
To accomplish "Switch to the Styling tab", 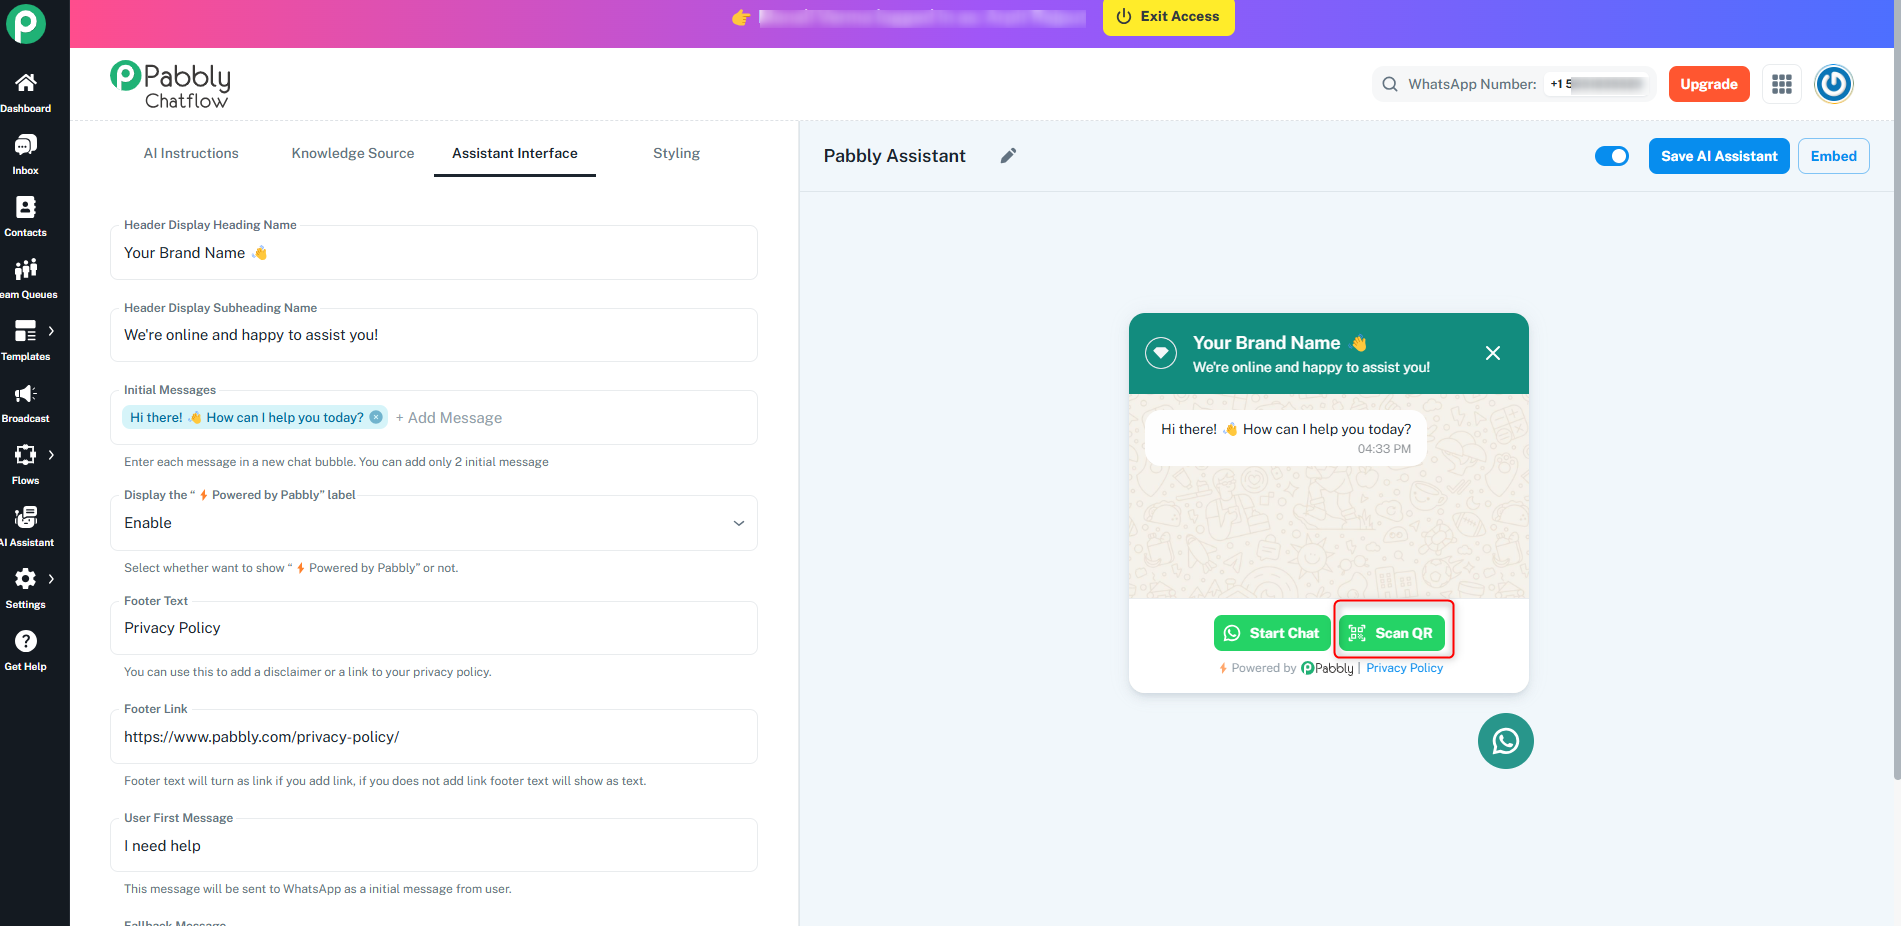I will click(x=677, y=153).
